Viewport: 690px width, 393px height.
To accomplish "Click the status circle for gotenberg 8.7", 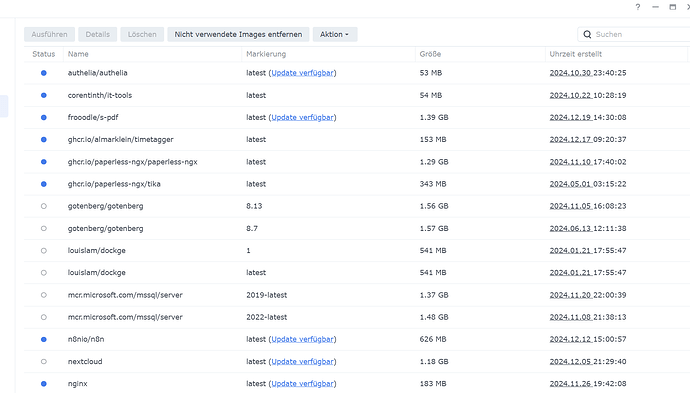I will 44,228.
